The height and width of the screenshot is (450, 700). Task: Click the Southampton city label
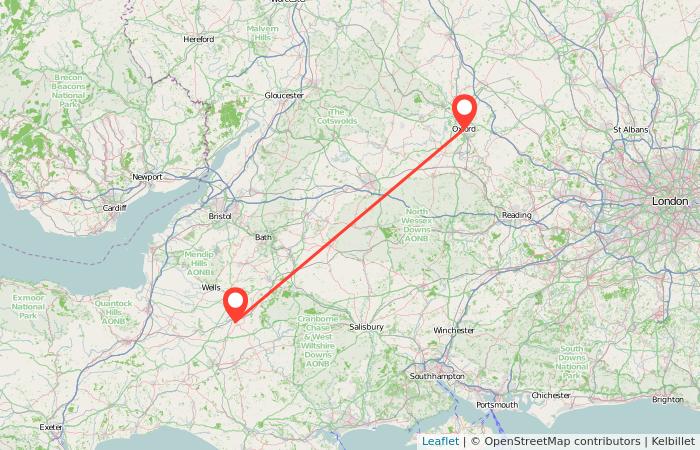[x=437, y=376]
